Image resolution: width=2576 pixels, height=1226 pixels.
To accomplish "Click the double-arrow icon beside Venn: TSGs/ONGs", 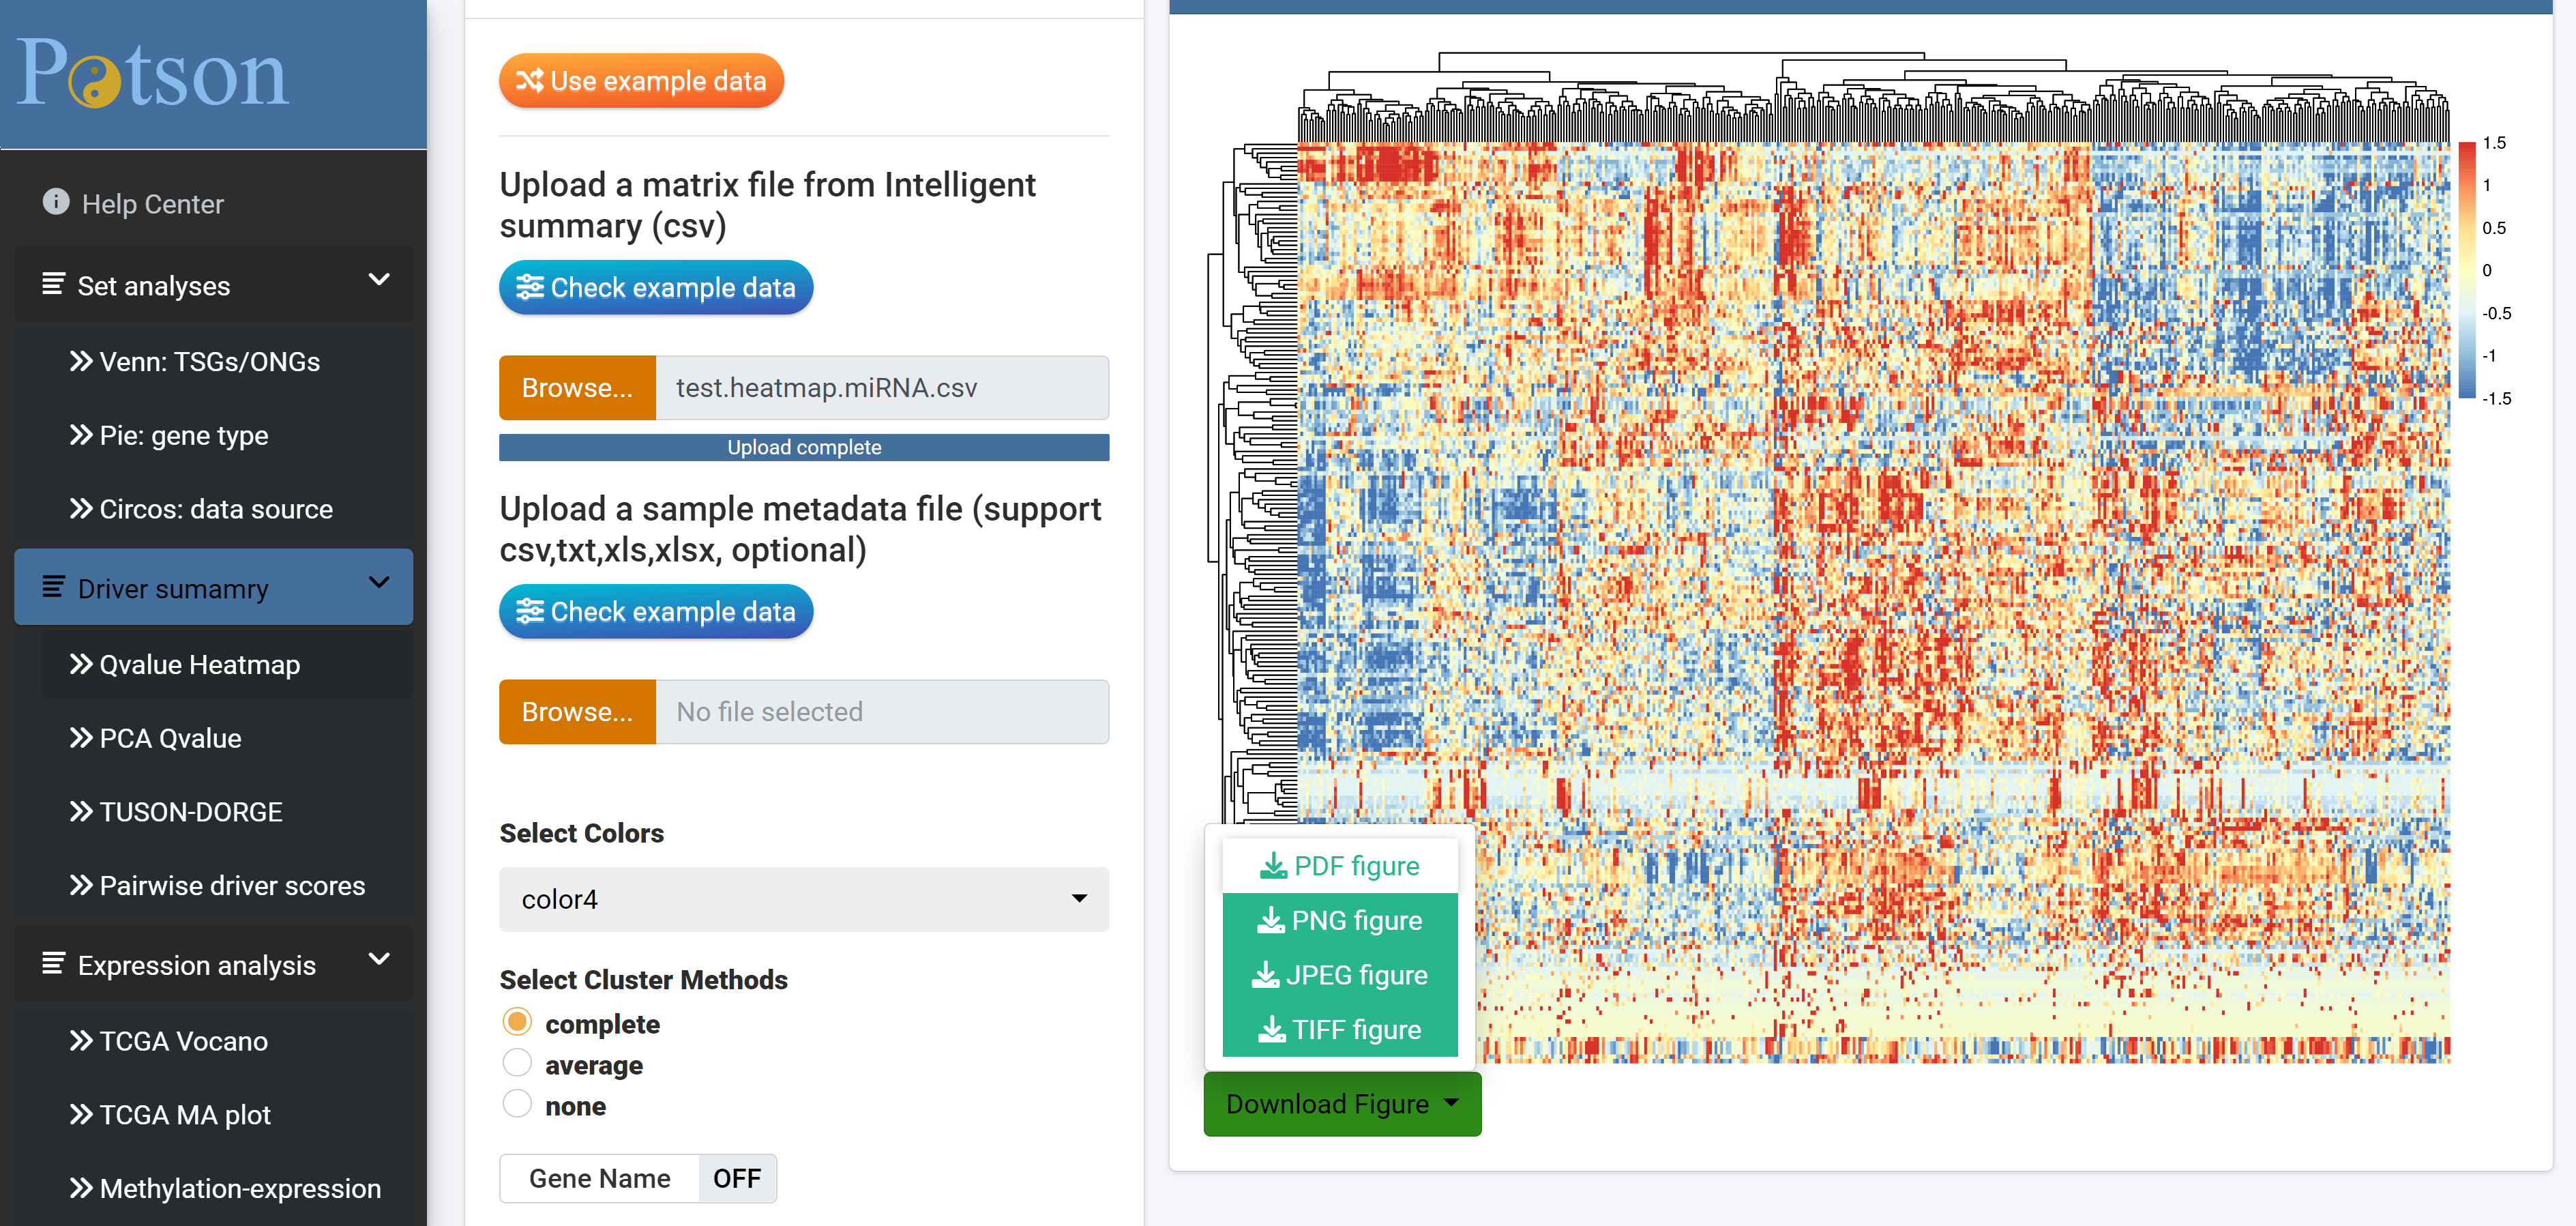I will click(x=81, y=361).
